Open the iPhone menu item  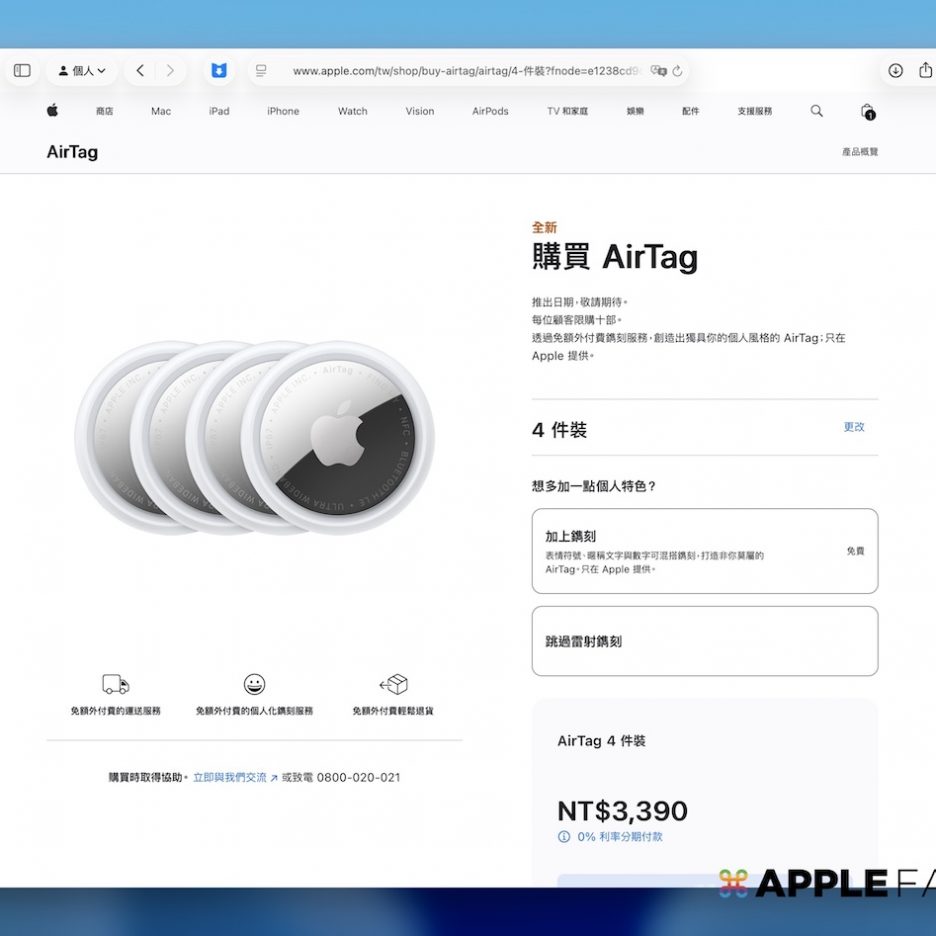283,111
